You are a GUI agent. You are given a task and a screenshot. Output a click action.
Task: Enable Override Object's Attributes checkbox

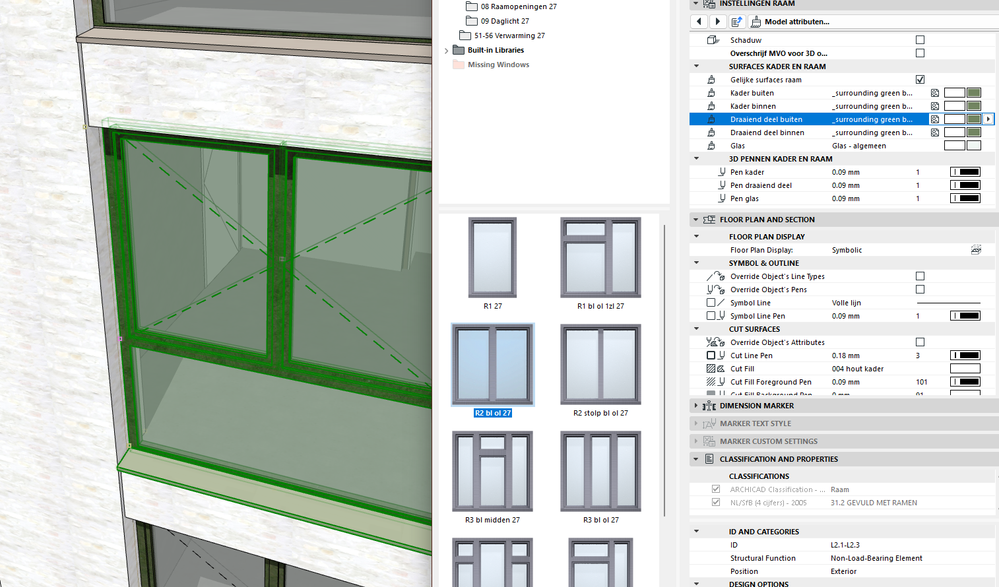920,342
